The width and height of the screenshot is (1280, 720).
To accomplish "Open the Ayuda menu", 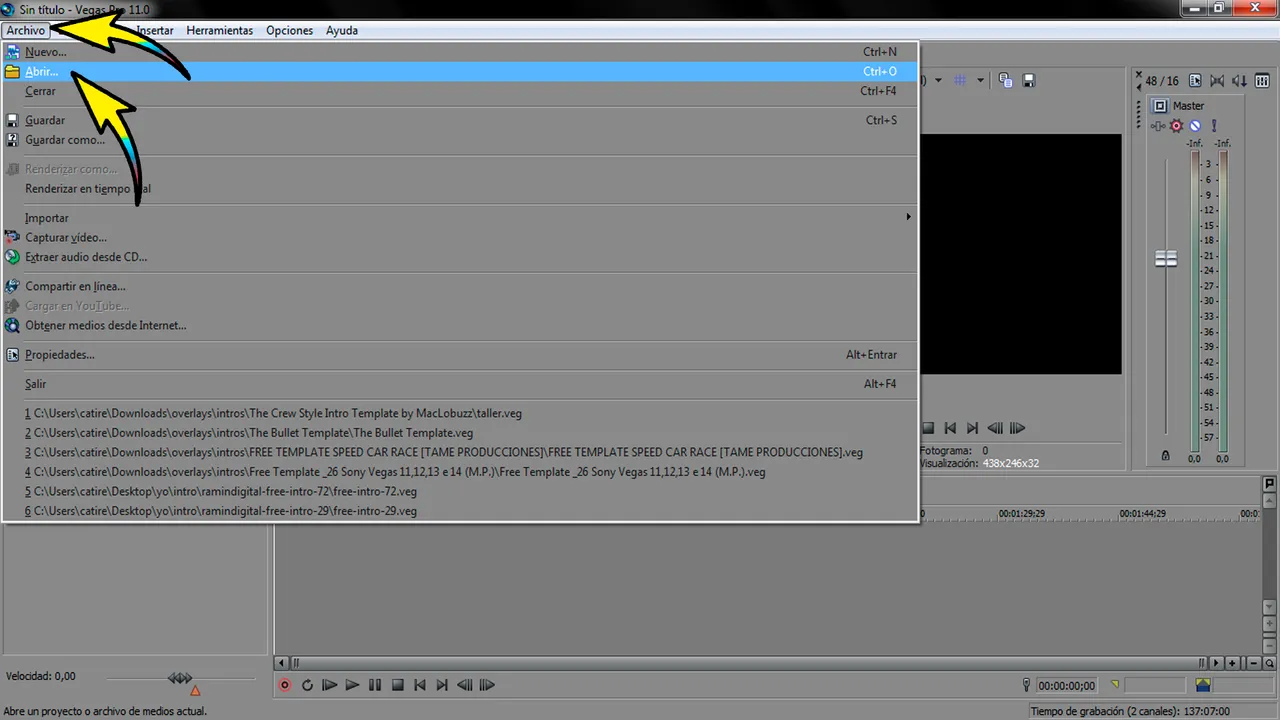I will (342, 30).
